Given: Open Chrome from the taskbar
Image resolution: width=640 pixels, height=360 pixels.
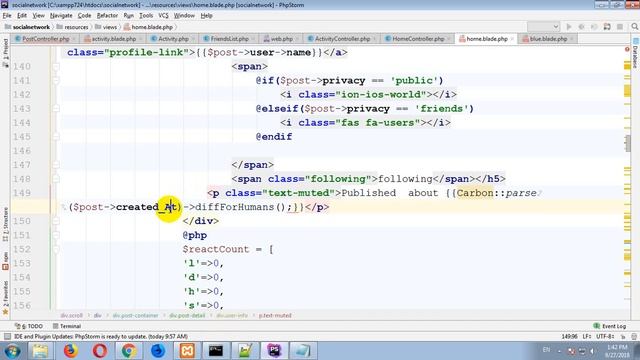Looking at the screenshot, I should point(129,351).
